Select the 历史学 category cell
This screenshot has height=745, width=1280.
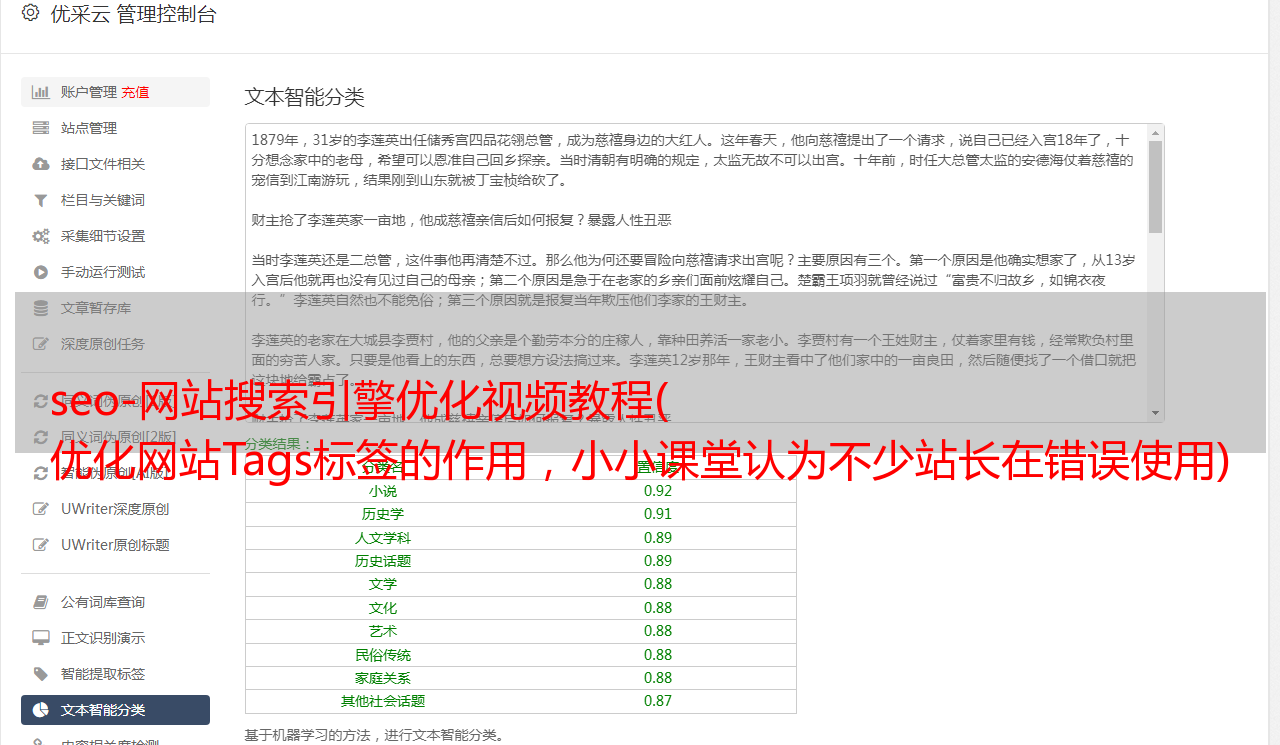(x=383, y=514)
